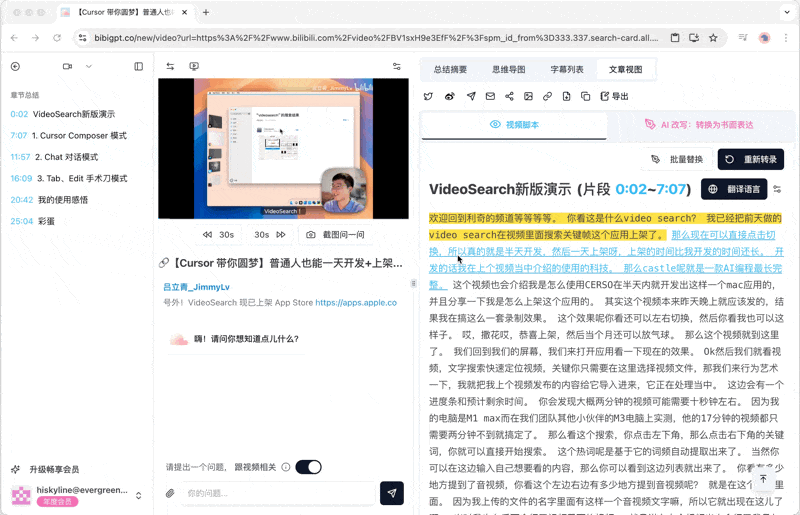Attach a file with paperclip icon
800x515 pixels.
click(170, 493)
